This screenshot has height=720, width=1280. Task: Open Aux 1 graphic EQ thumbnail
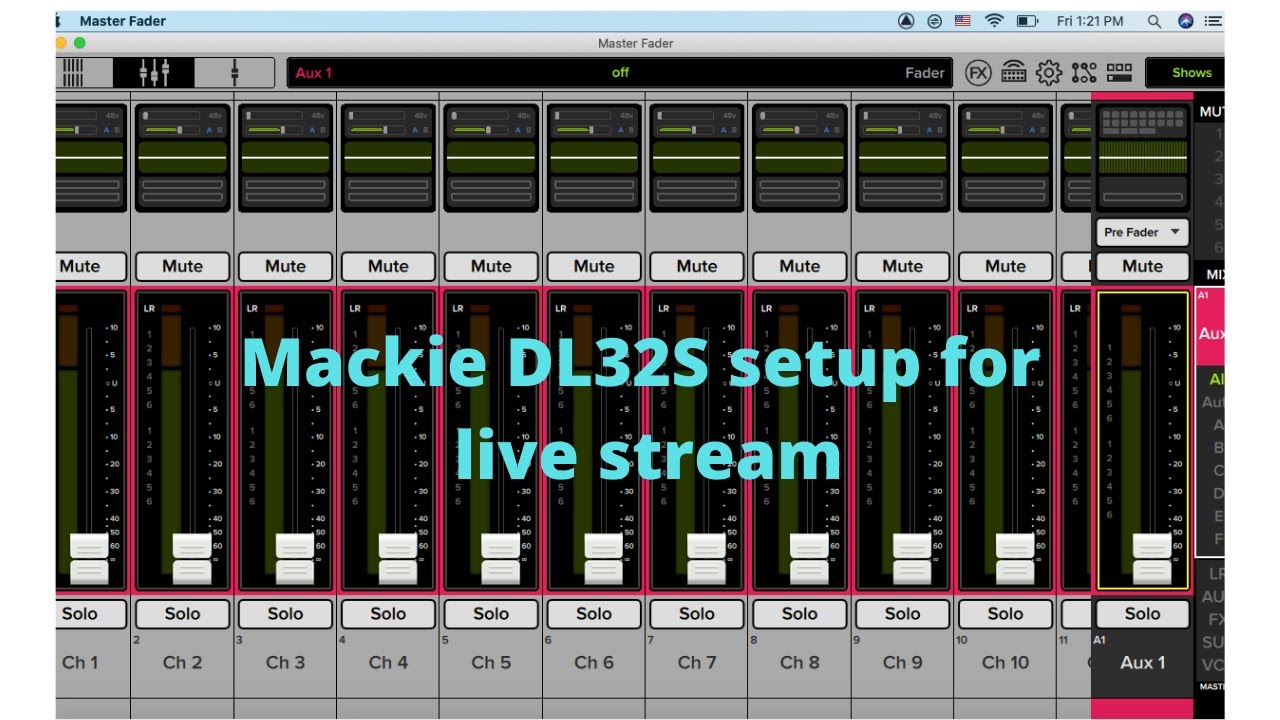(1142, 158)
